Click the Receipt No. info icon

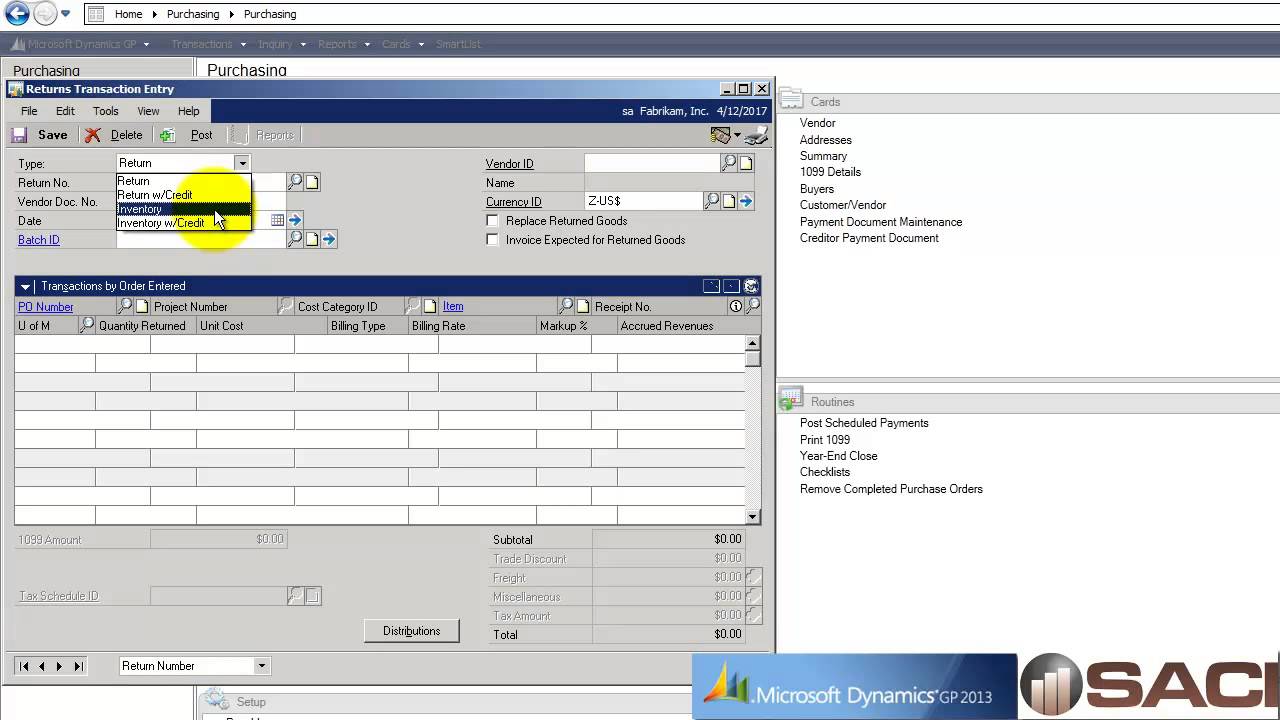(736, 306)
